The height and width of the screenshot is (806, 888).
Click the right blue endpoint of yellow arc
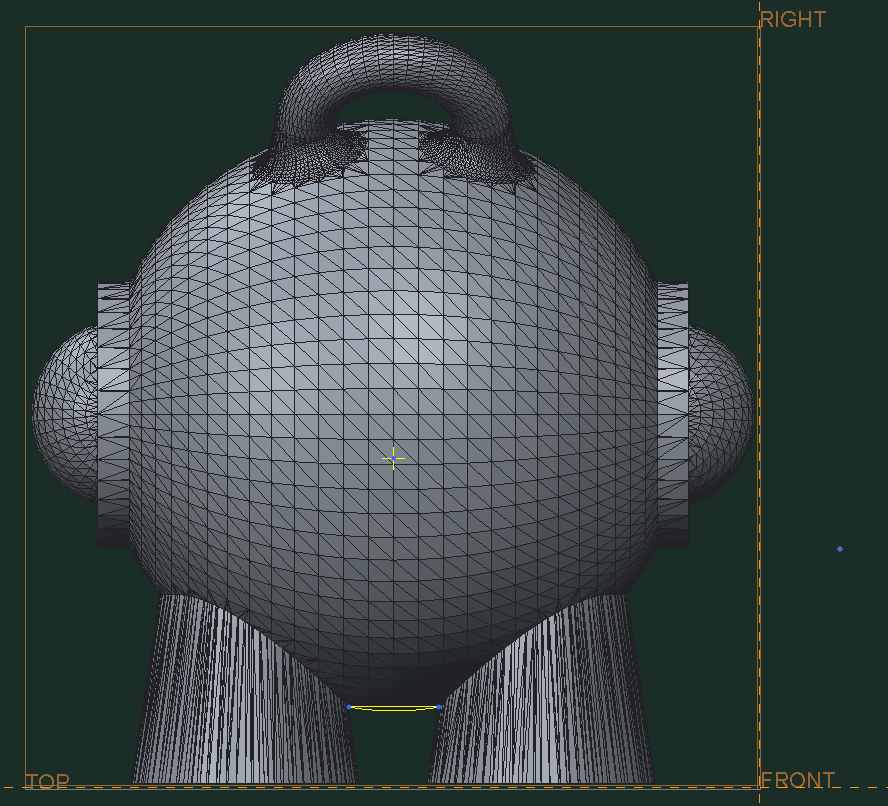[x=440, y=707]
